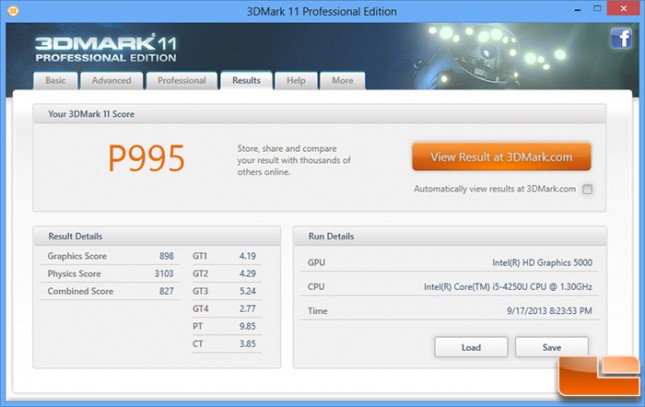Click the 3DMark app icon in title bar
The image size is (645, 407).
(13, 11)
